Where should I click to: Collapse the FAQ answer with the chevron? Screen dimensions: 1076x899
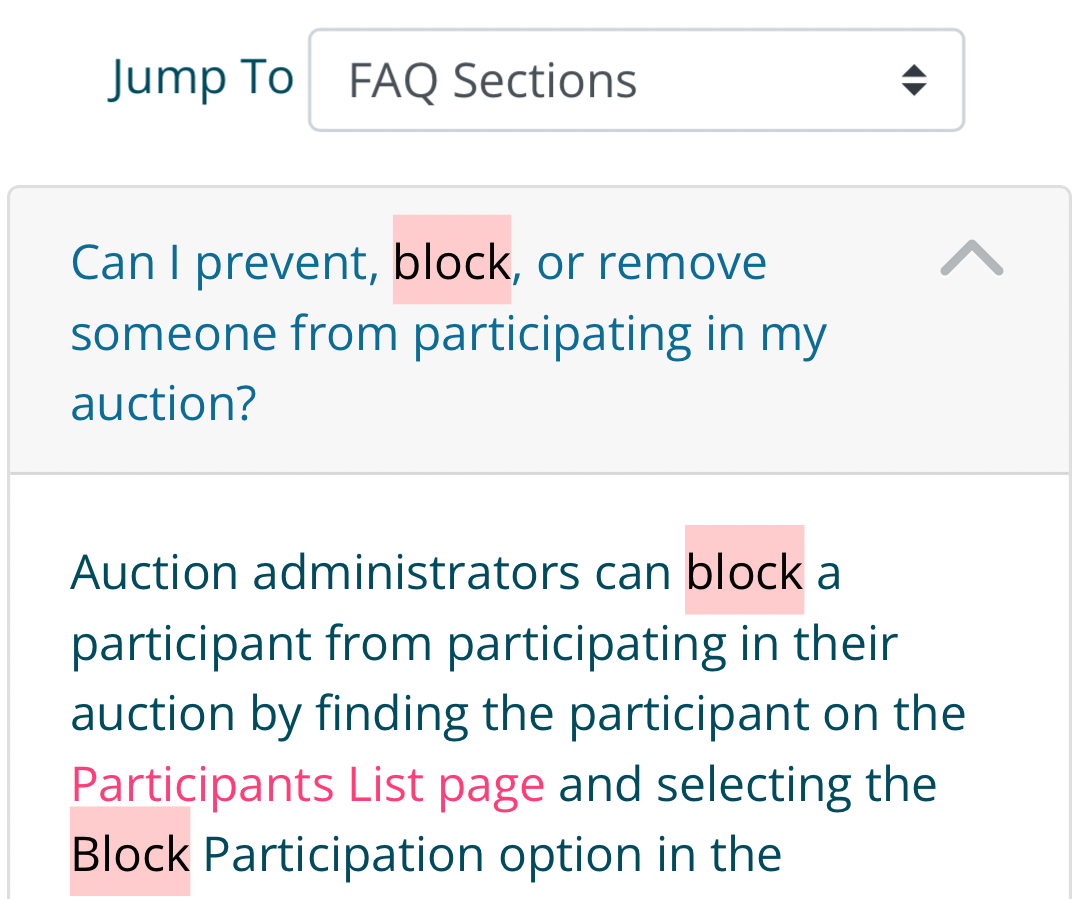point(971,260)
